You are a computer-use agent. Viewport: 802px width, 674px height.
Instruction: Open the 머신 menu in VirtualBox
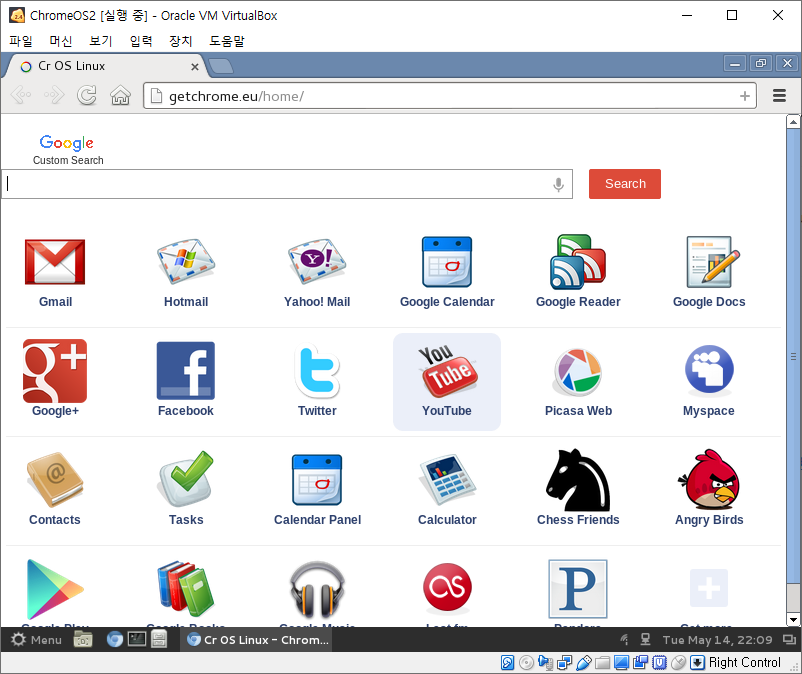point(60,41)
